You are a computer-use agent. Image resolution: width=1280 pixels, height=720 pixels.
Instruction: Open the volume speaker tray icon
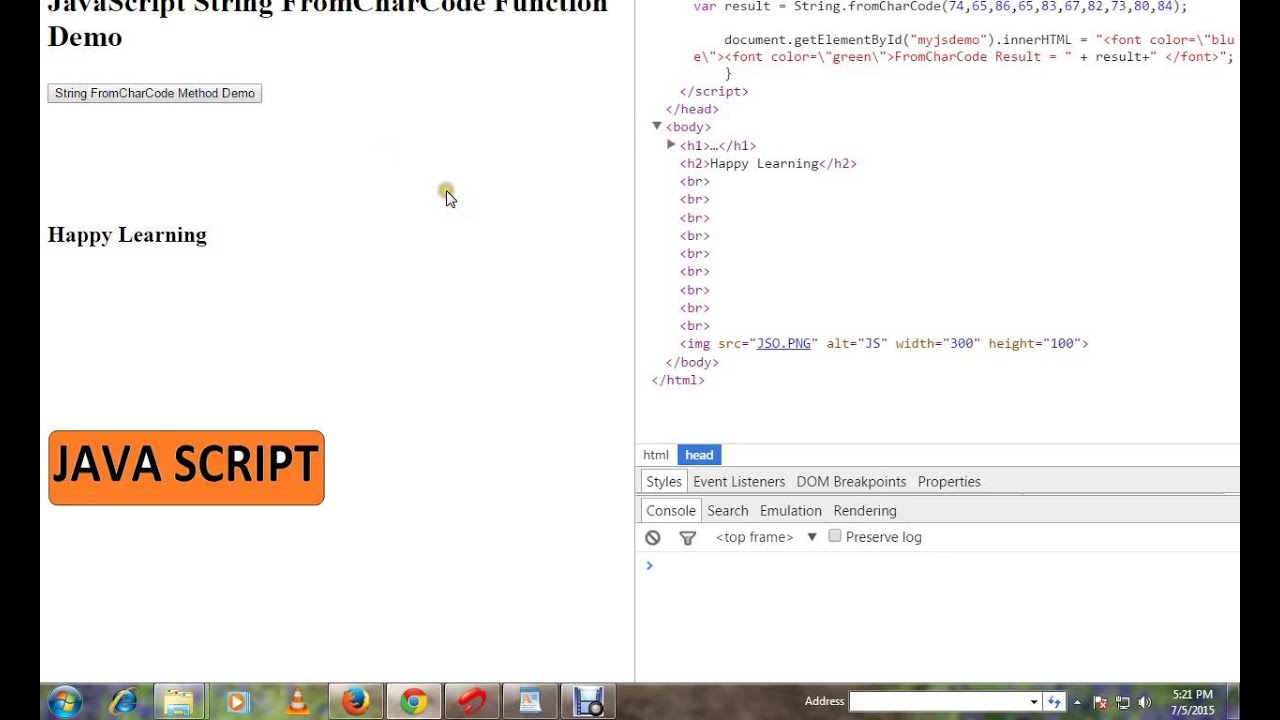point(1145,702)
